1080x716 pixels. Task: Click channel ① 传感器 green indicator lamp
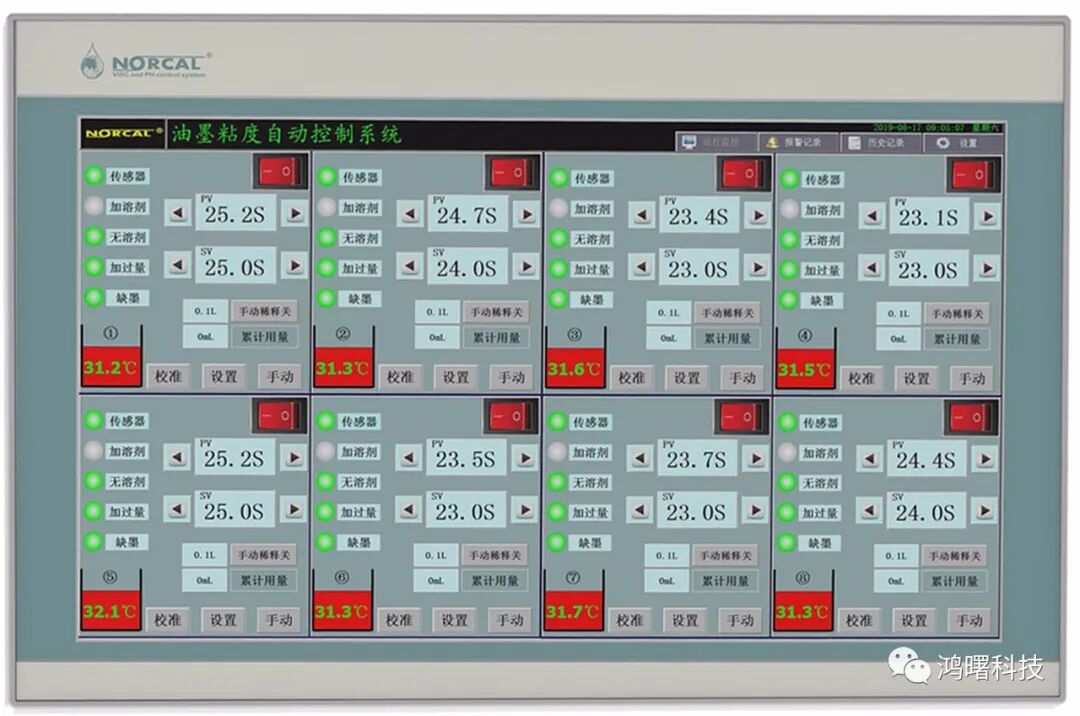tap(94, 176)
